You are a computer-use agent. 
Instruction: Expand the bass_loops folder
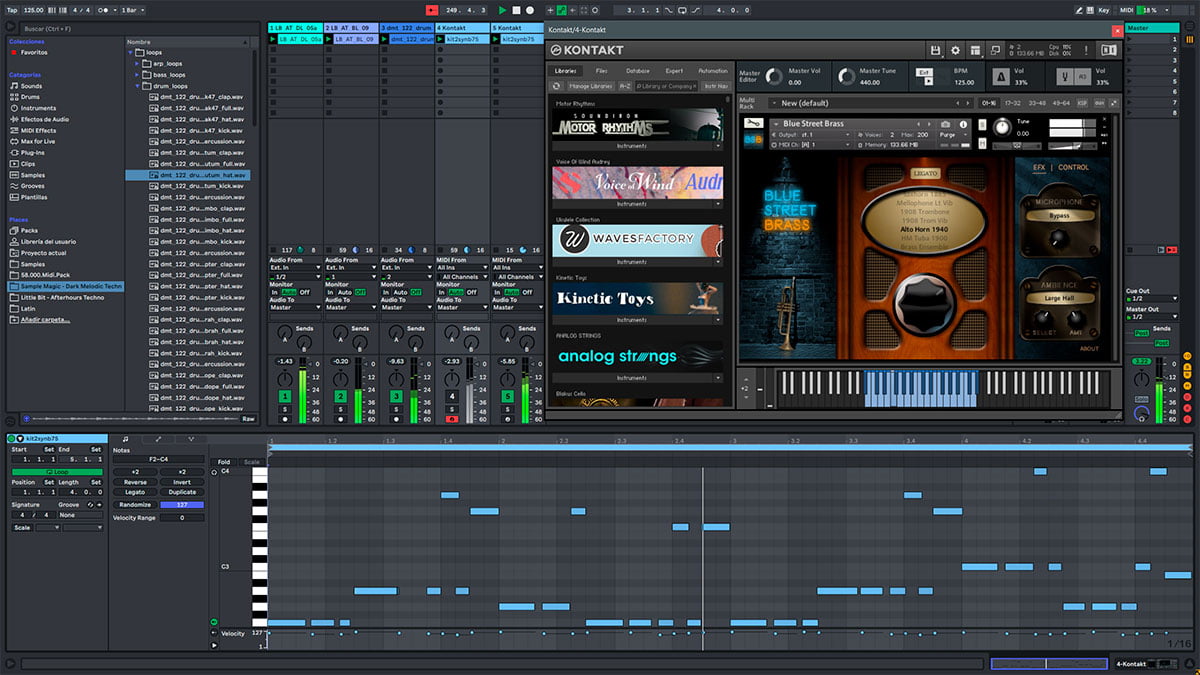137,74
